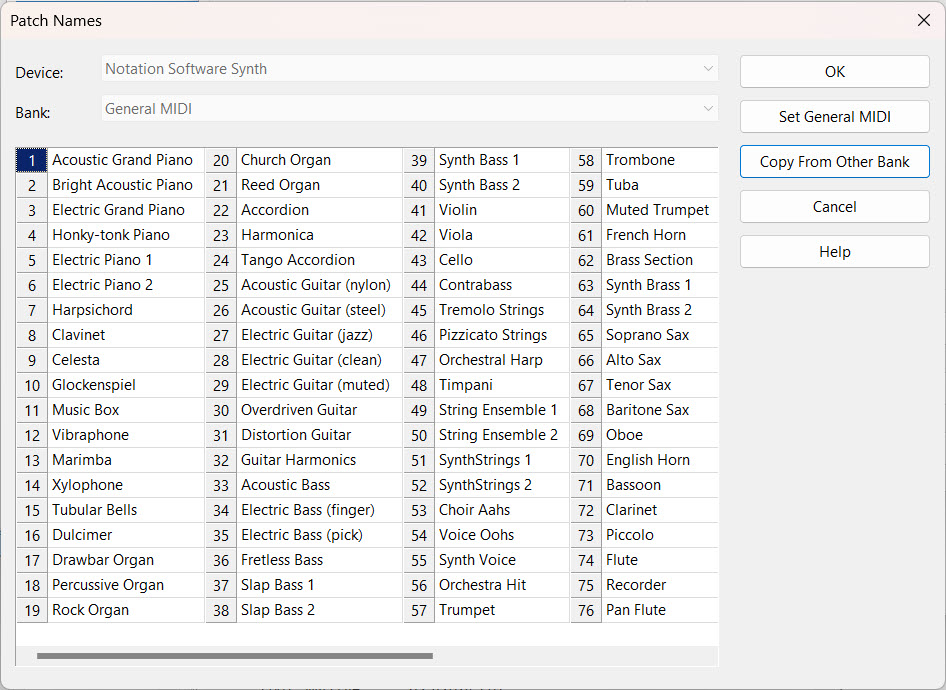Select the Acoustic Grand Piano patch

coord(122,160)
